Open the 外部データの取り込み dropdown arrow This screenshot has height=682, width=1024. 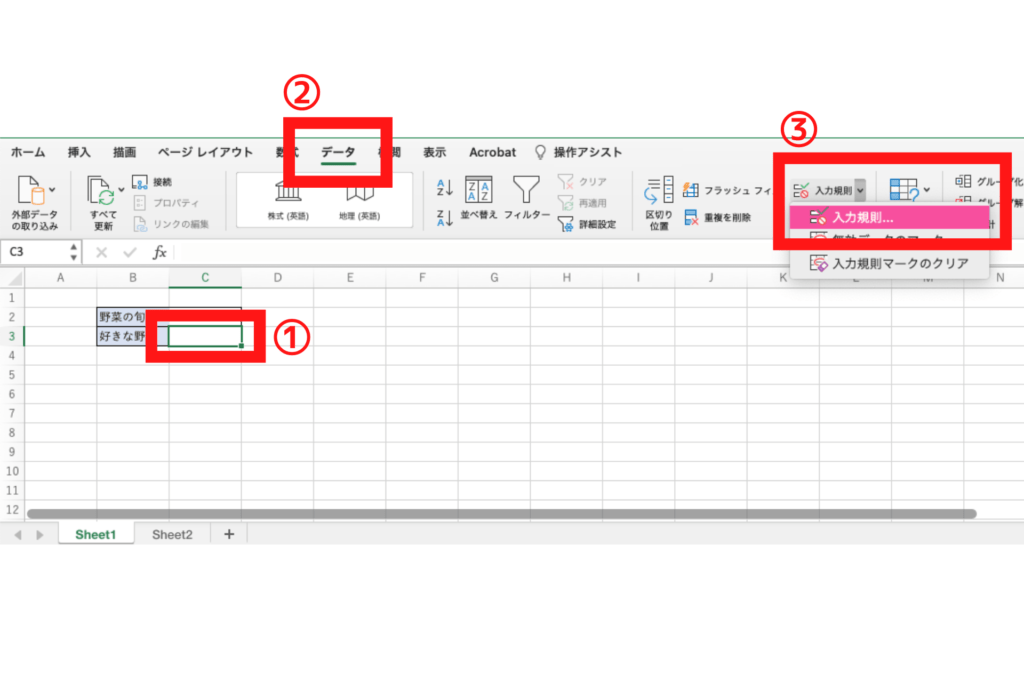[52, 190]
